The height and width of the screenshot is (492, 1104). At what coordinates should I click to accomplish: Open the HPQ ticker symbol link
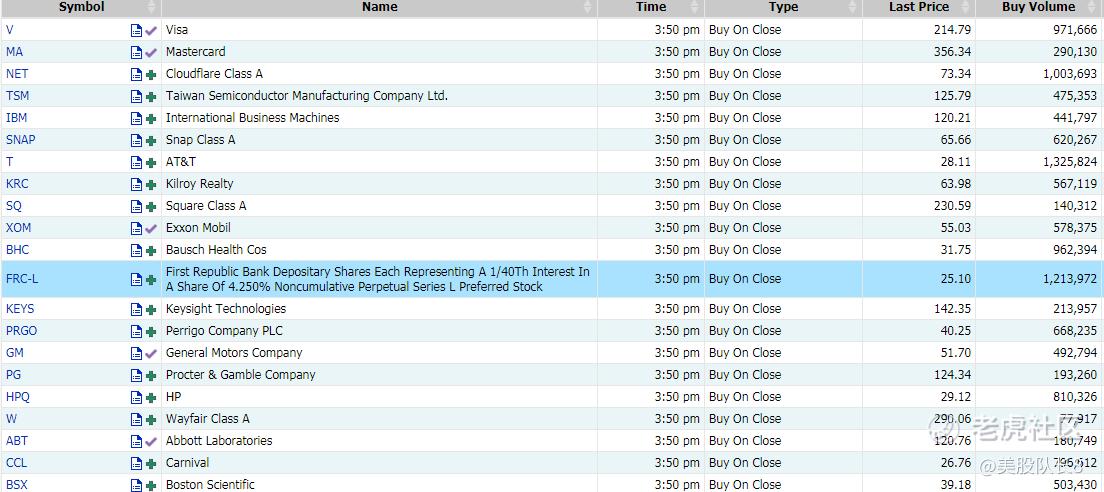point(18,397)
